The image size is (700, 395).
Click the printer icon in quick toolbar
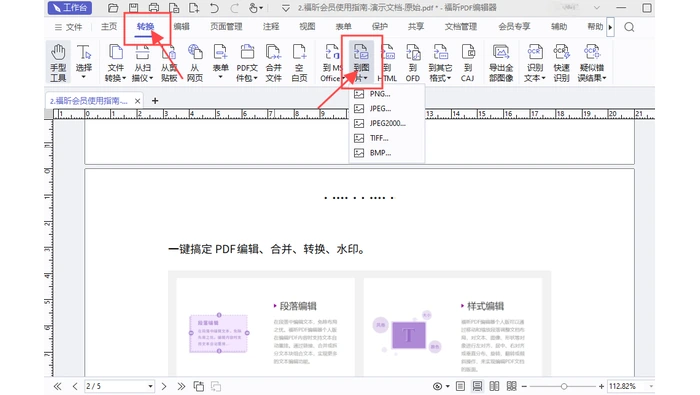pos(154,8)
